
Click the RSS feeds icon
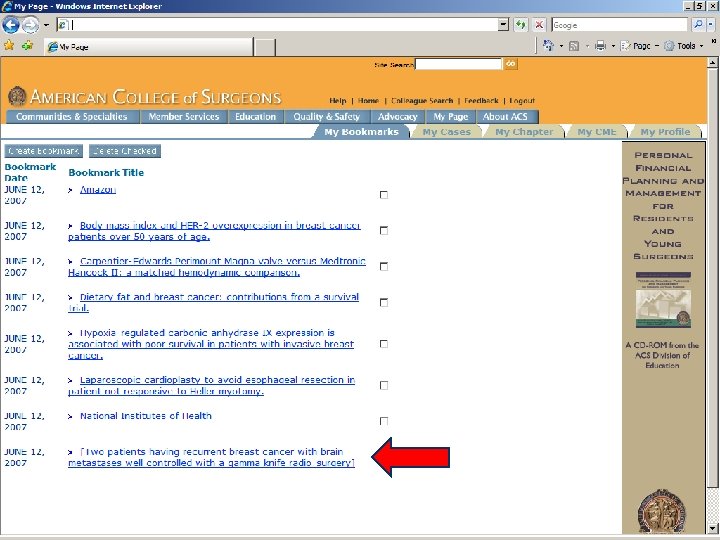[x=574, y=46]
